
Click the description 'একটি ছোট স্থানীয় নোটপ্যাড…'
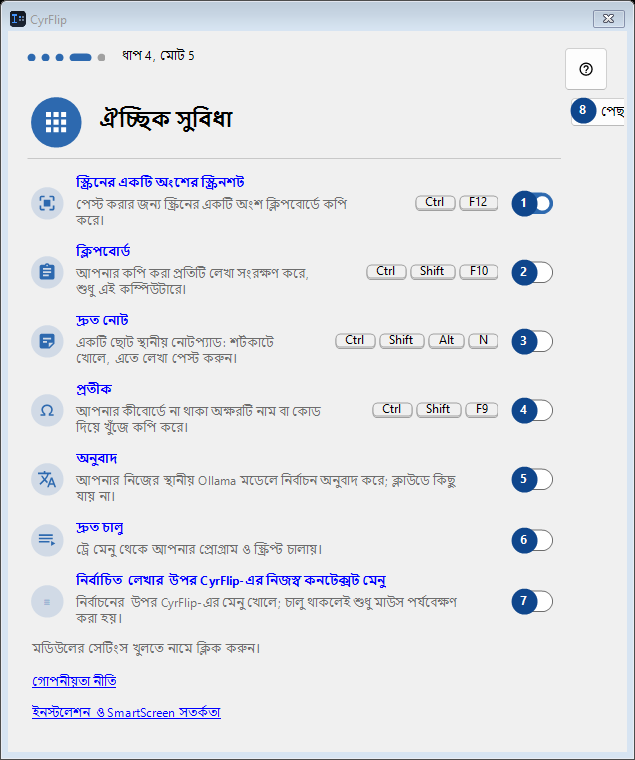175,350
